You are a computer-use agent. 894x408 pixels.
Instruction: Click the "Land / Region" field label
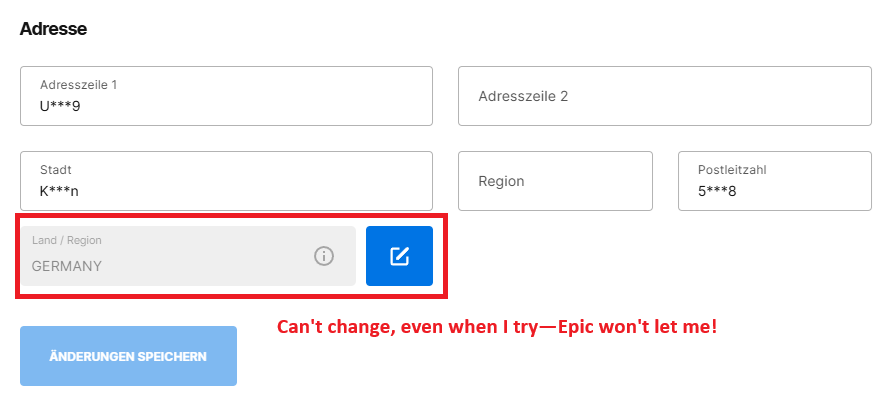click(67, 240)
